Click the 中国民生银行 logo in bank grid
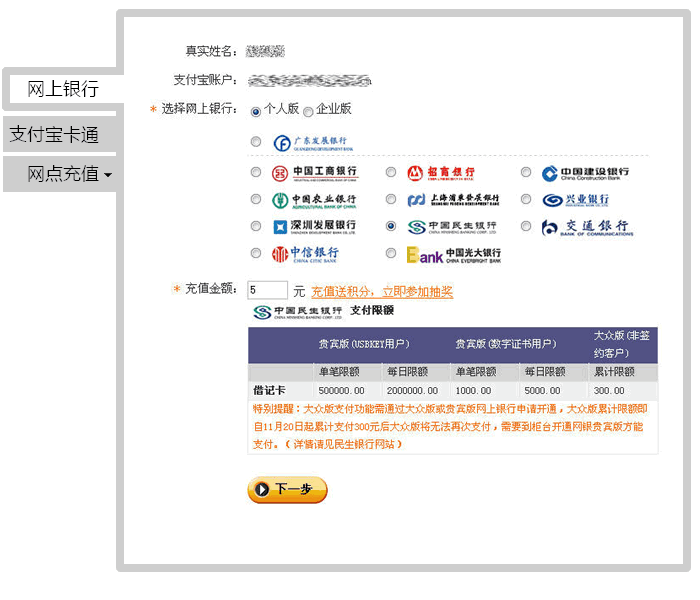 point(452,227)
